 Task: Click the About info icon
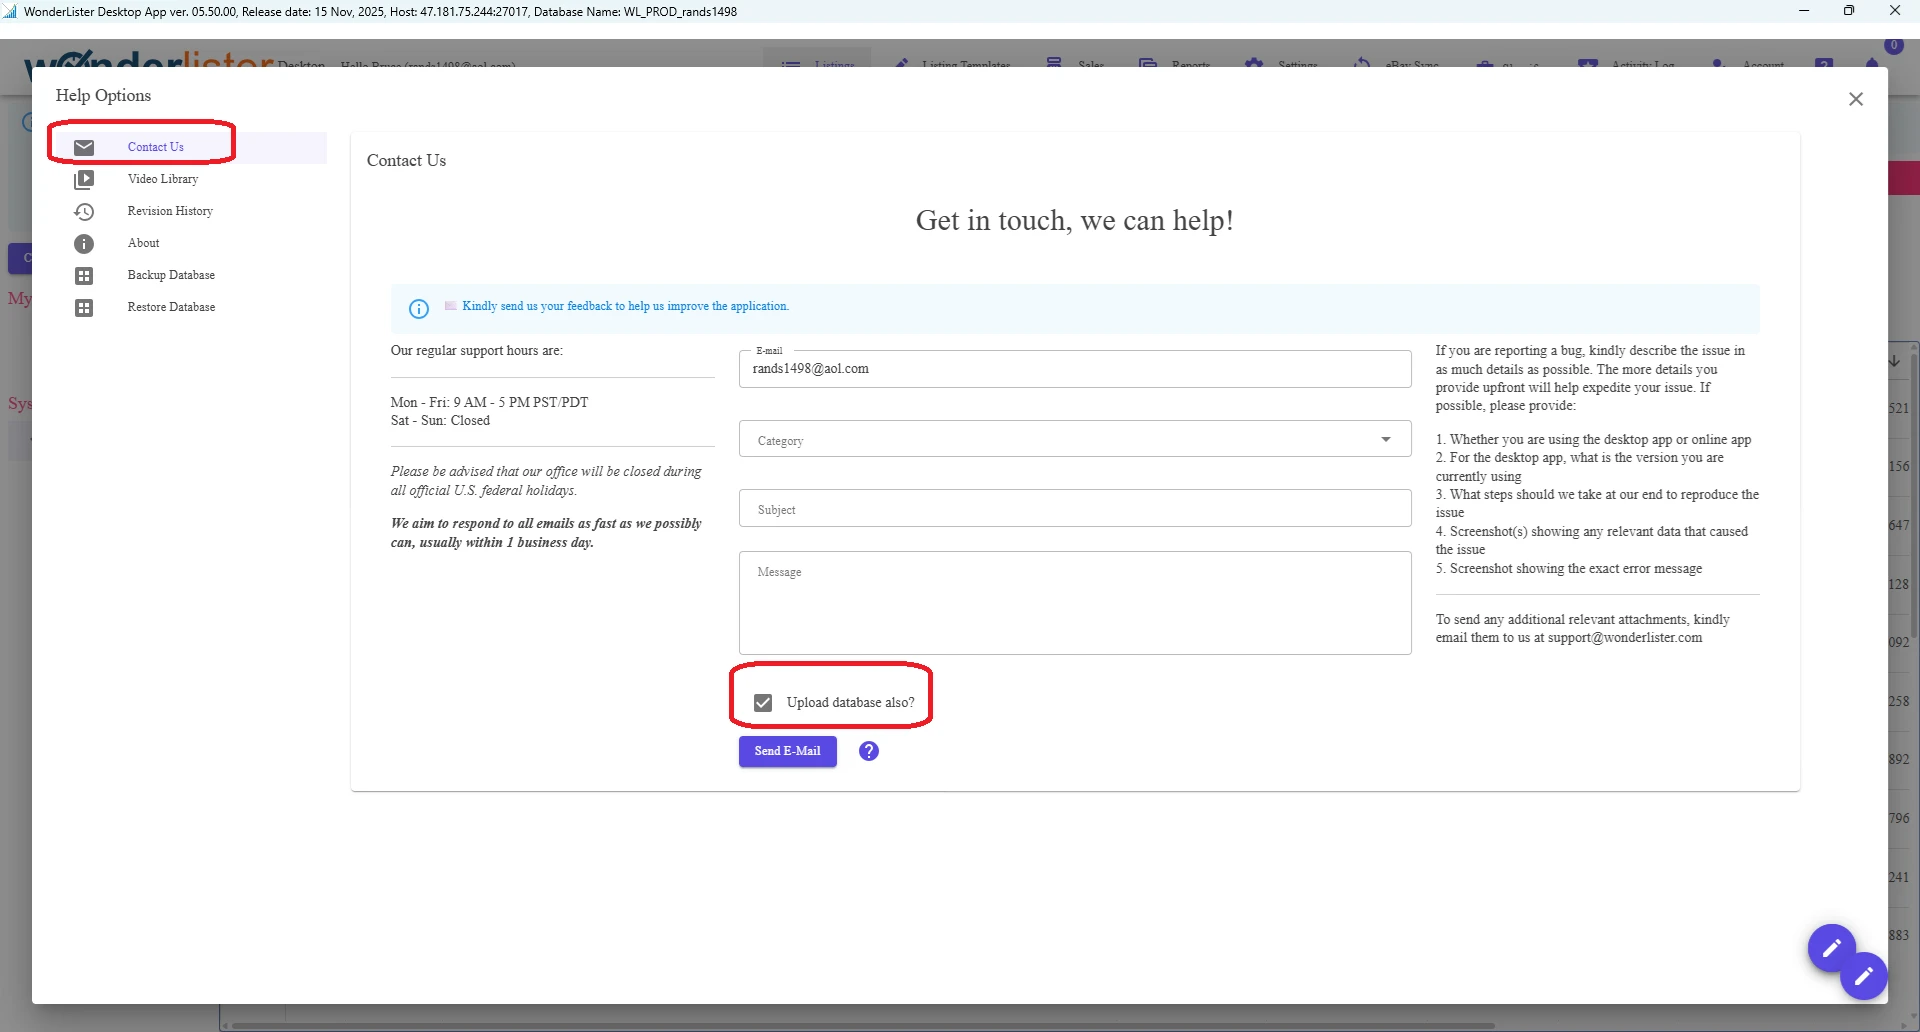coord(84,243)
